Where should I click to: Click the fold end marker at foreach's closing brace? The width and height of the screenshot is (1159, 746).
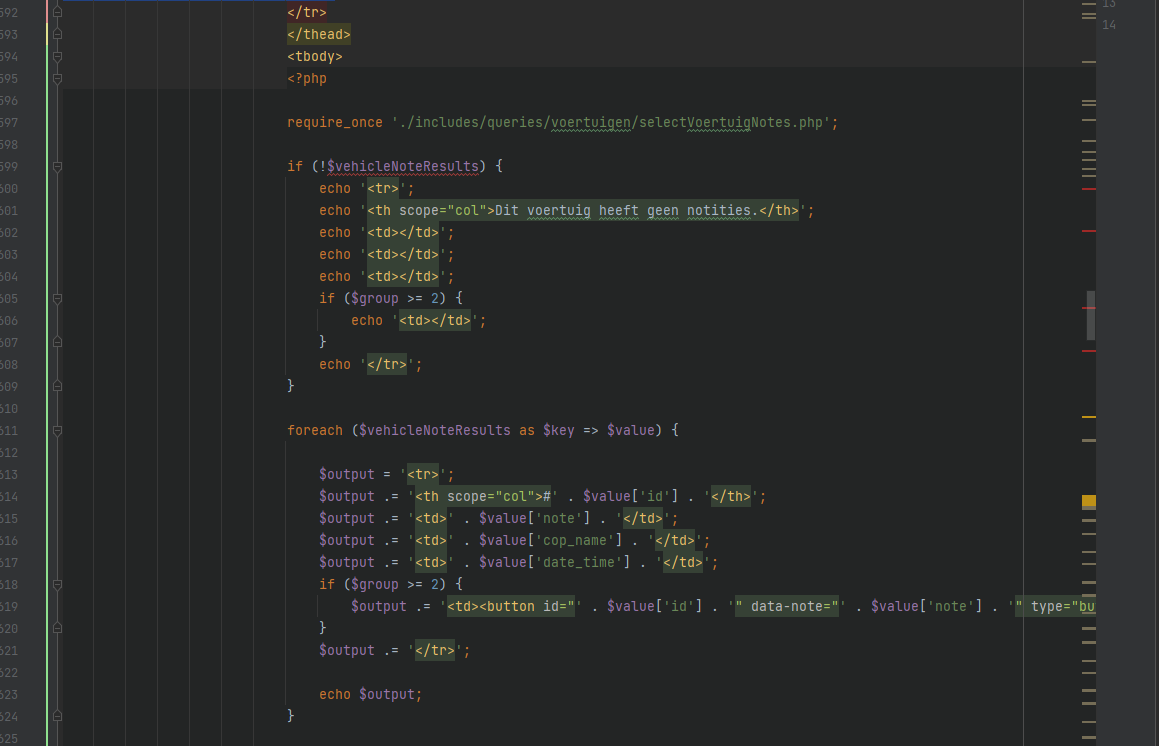[57, 716]
